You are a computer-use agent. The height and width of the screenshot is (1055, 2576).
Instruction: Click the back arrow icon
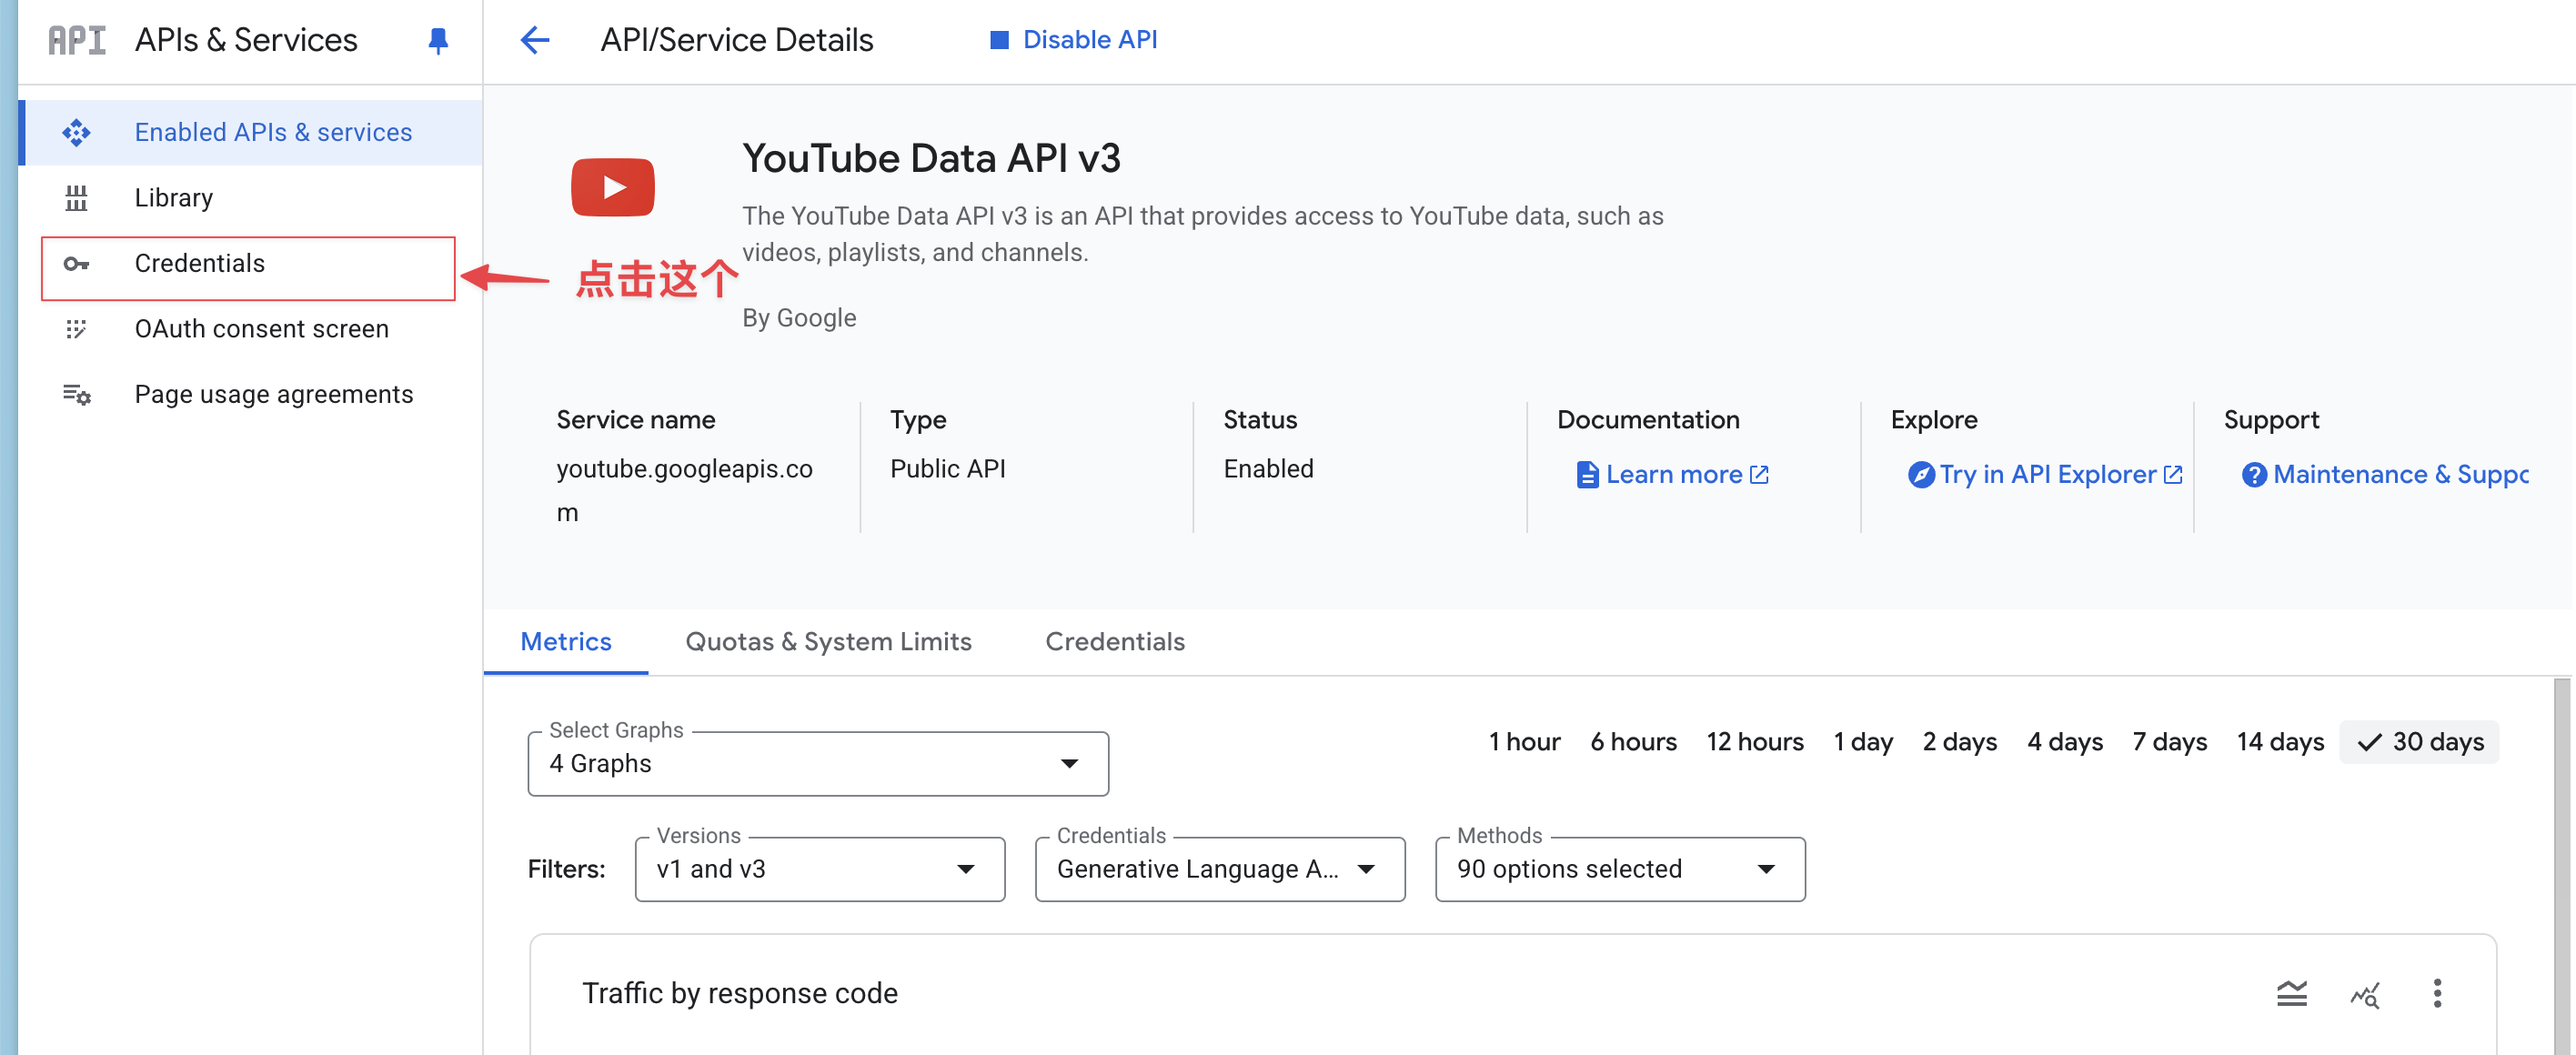(x=535, y=40)
